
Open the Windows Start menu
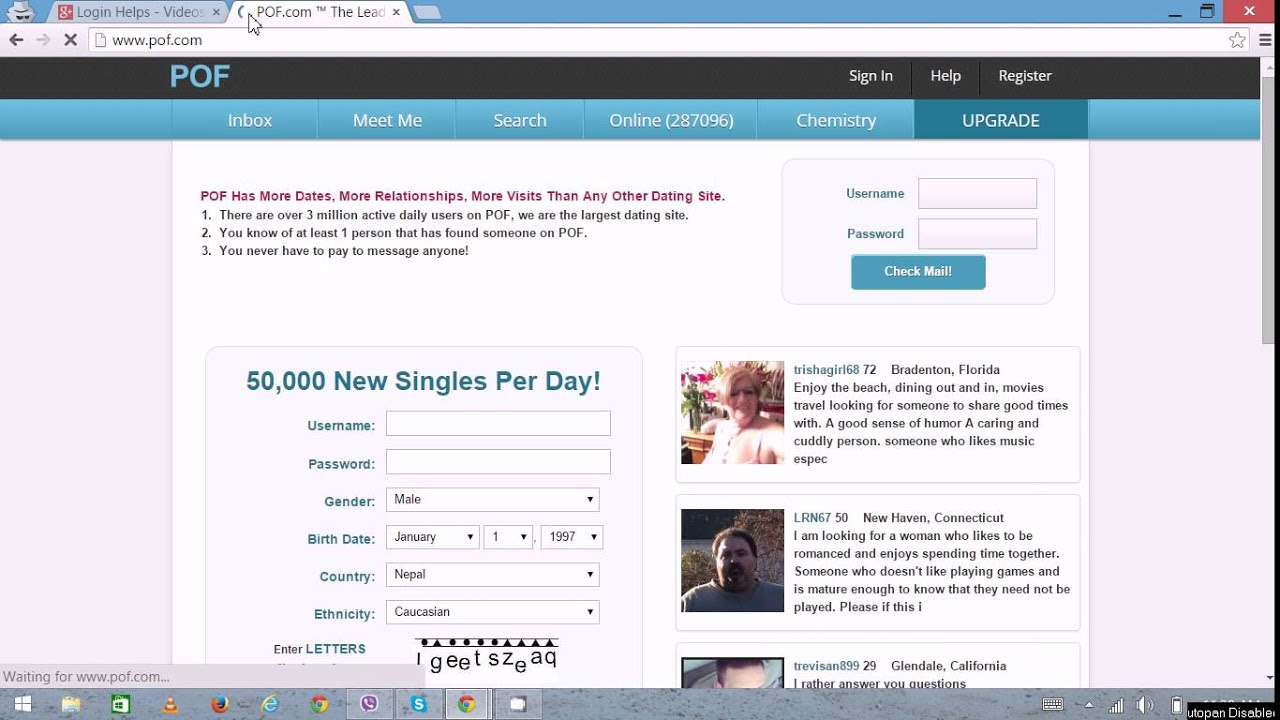click(22, 704)
